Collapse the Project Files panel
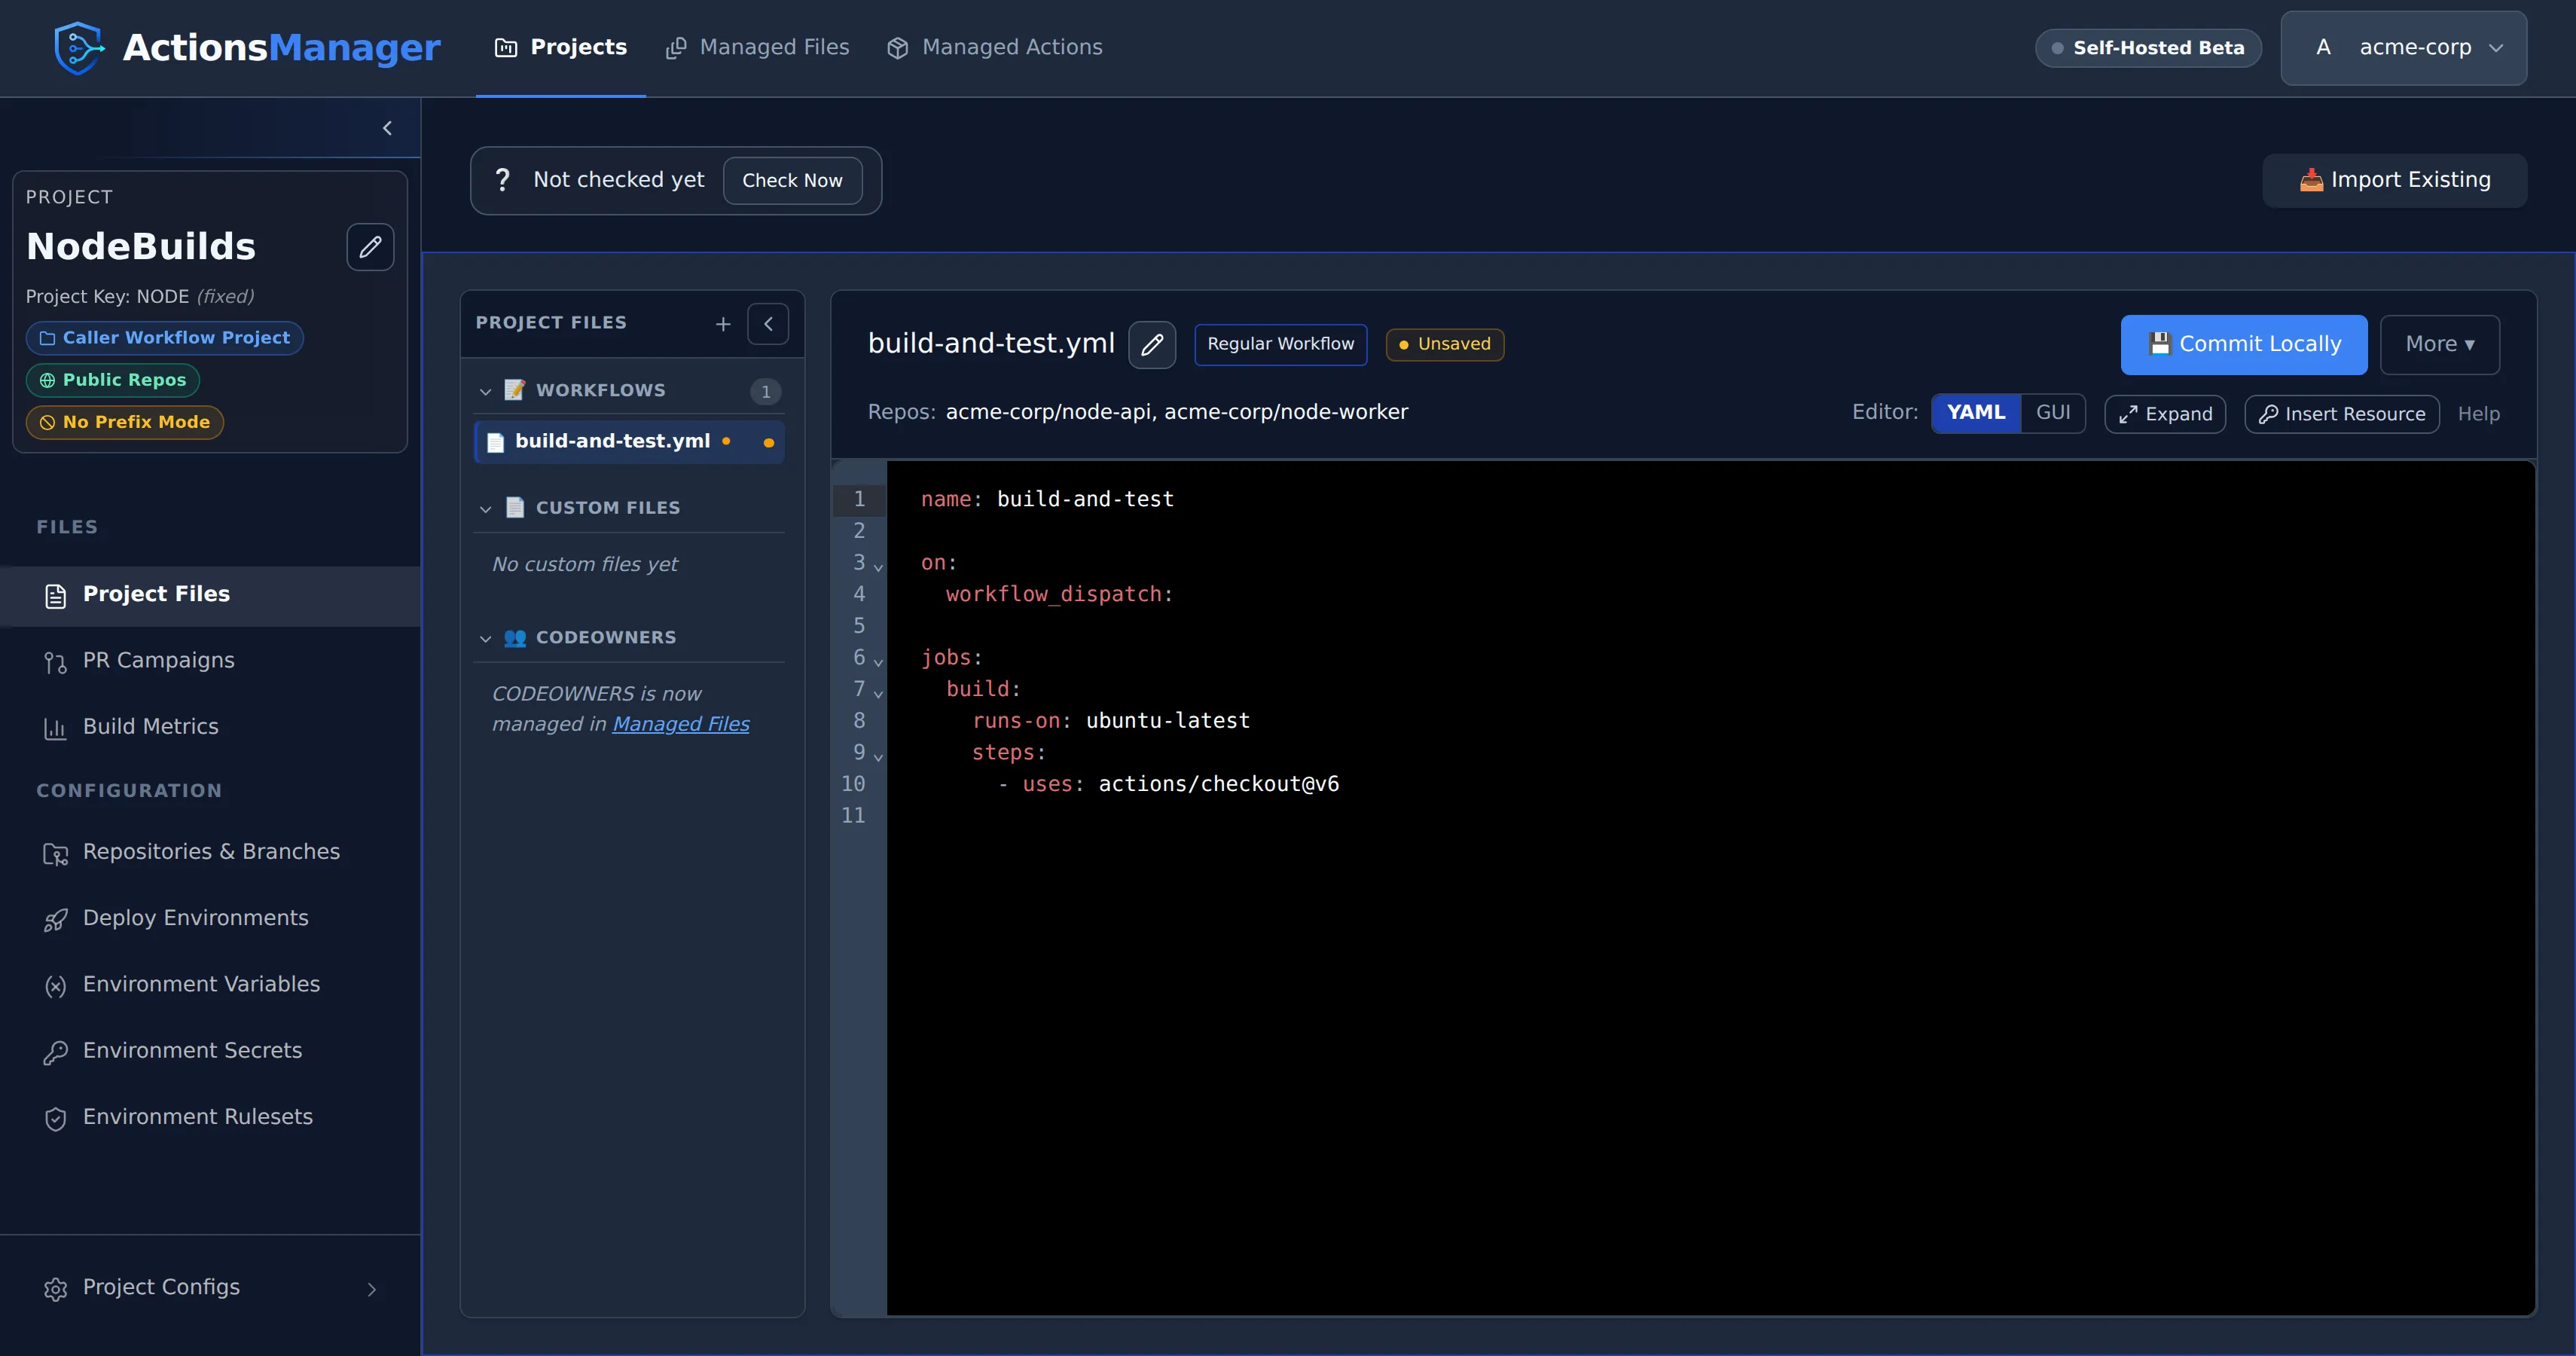2576x1356 pixels. 768,324
